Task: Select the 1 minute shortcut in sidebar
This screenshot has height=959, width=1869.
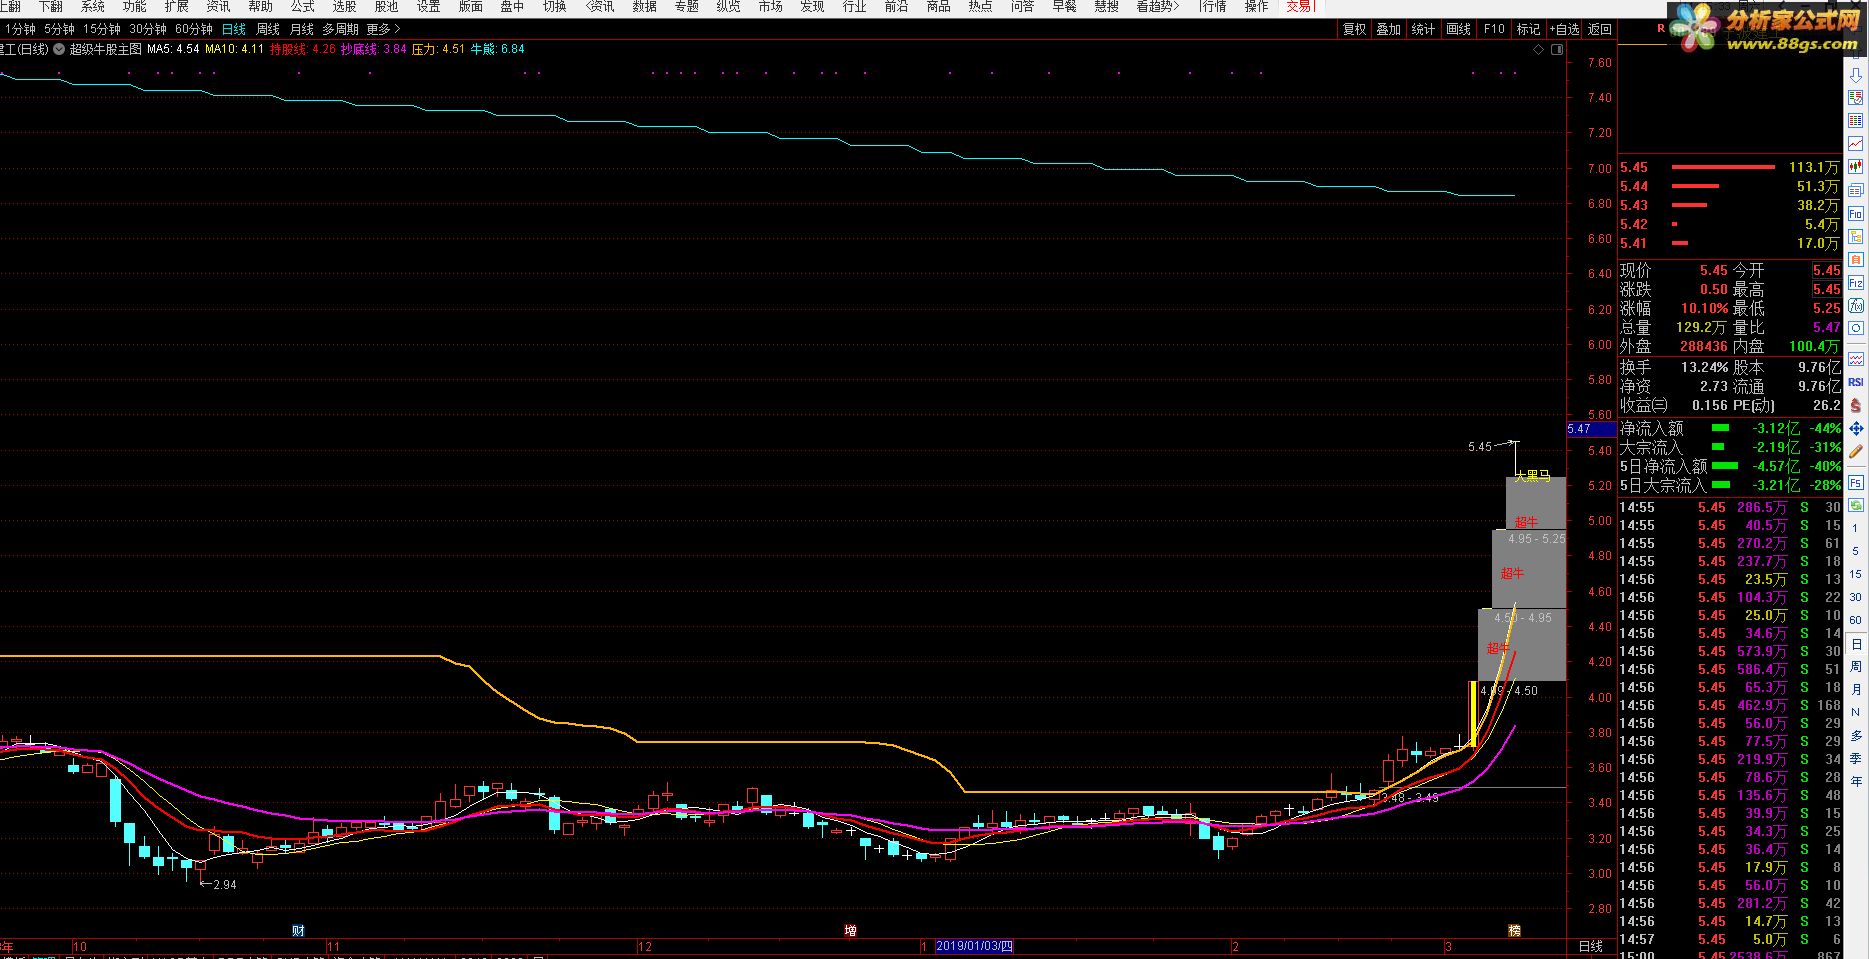Action: (x=1856, y=528)
